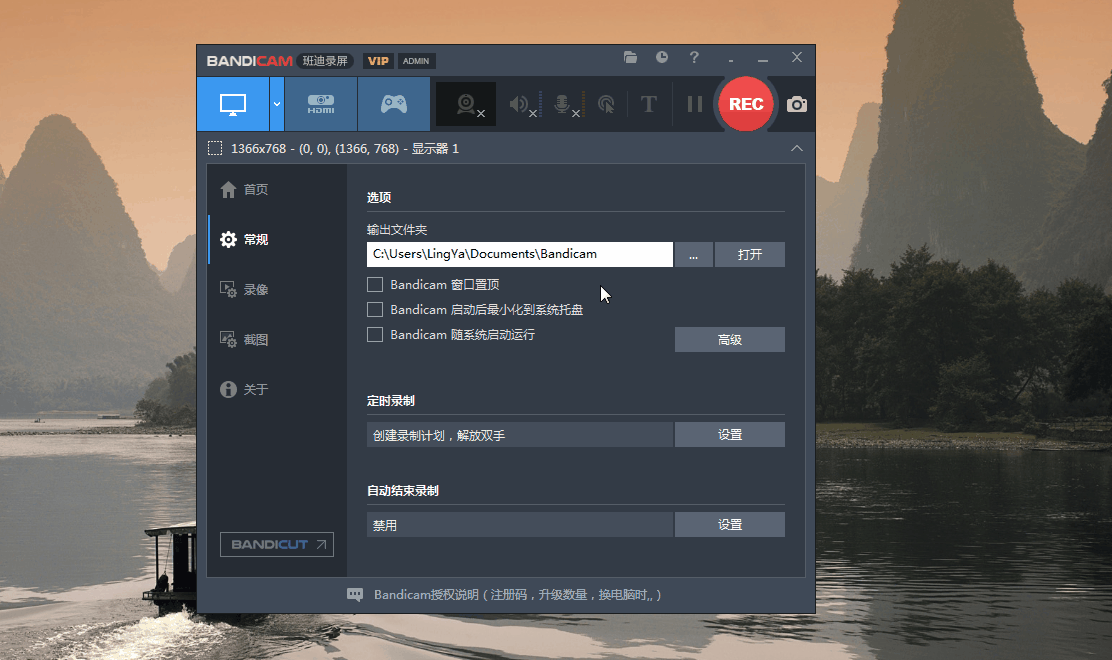Click the 班迪录屏 title label
Screen dimensions: 1112x660
click(x=326, y=61)
